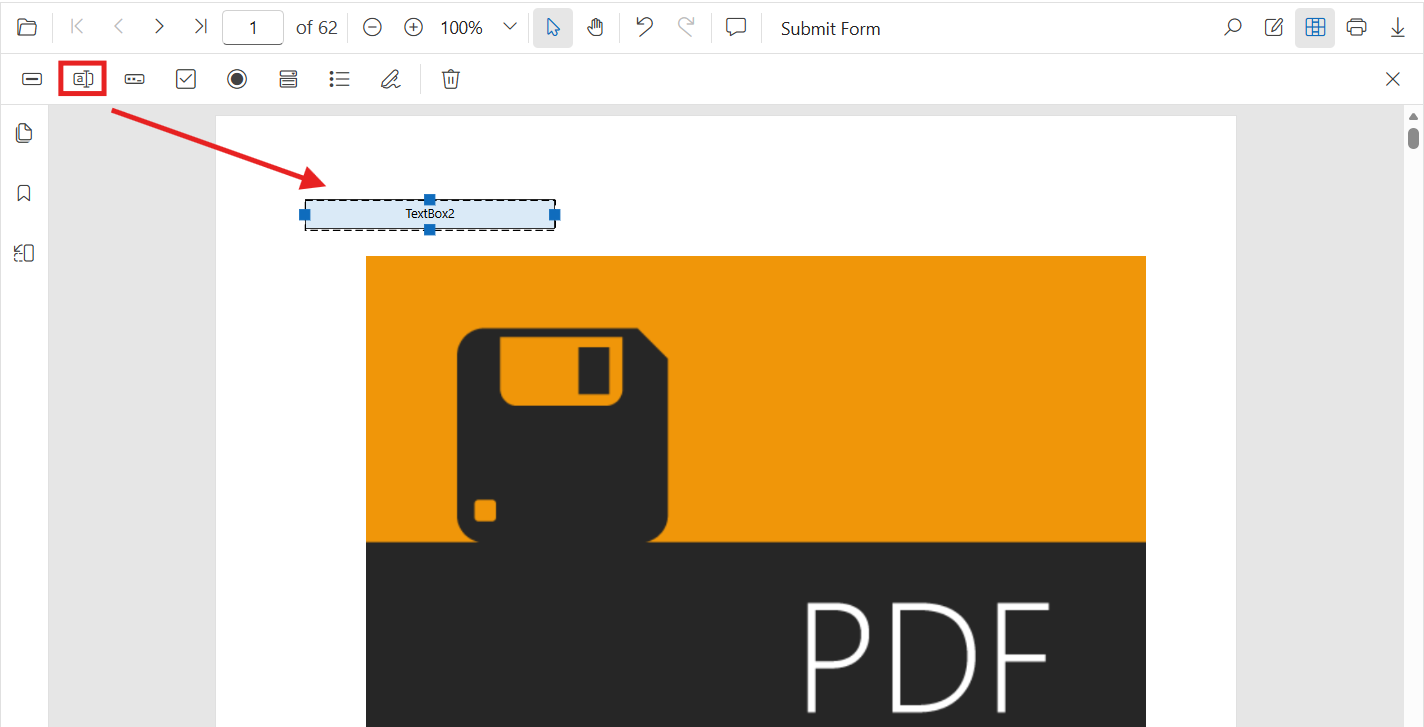Click the "of 62" page count text
1424x727 pixels.
coord(317,28)
